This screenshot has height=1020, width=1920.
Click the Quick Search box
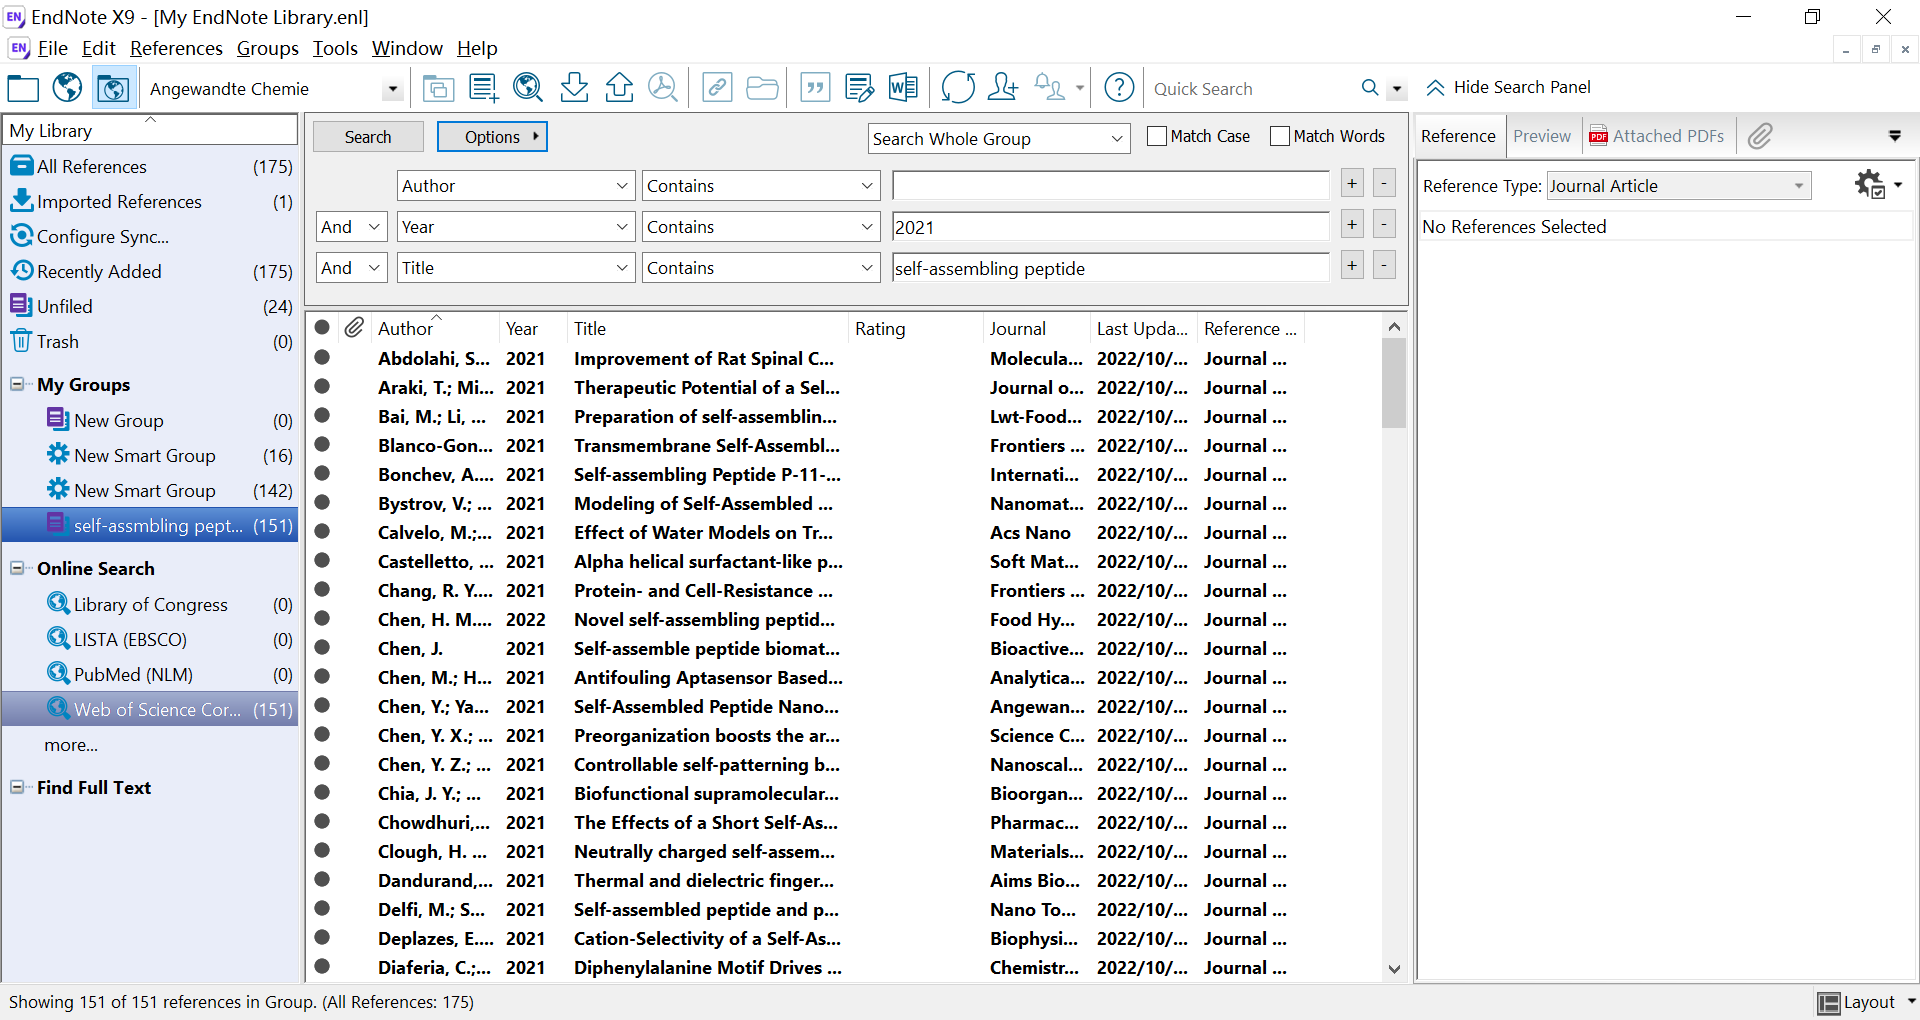coord(1250,89)
